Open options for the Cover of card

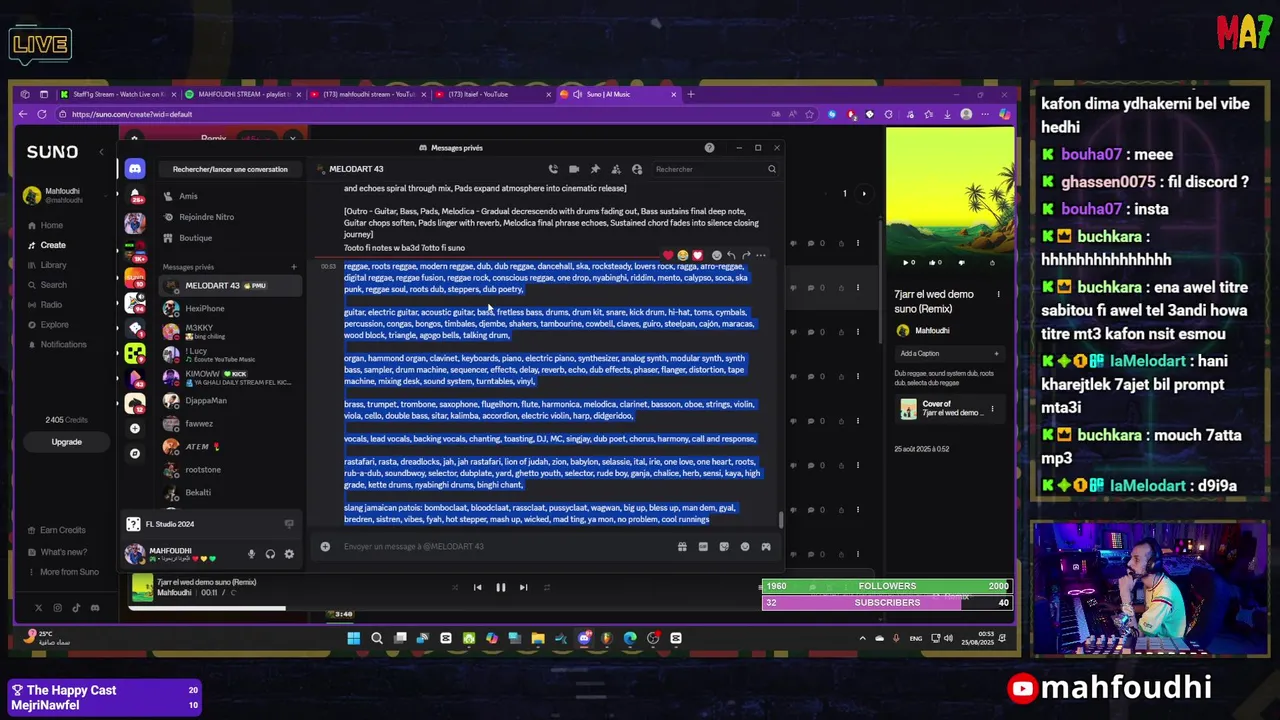[992, 409]
